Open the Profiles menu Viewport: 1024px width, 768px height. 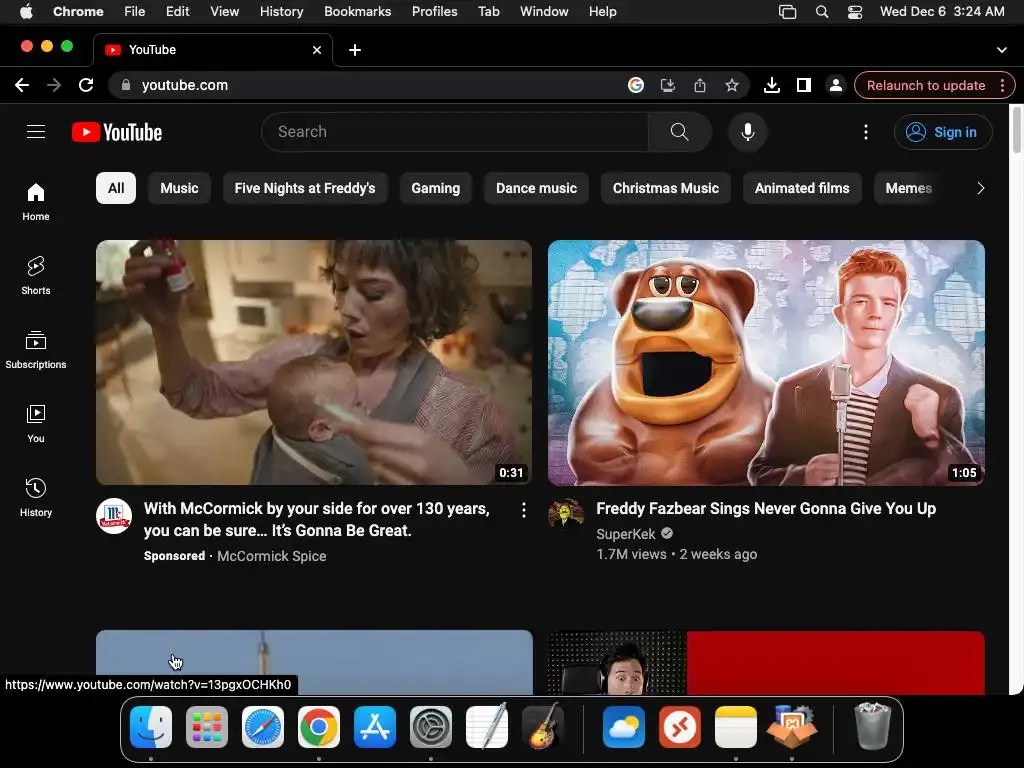pyautogui.click(x=434, y=12)
